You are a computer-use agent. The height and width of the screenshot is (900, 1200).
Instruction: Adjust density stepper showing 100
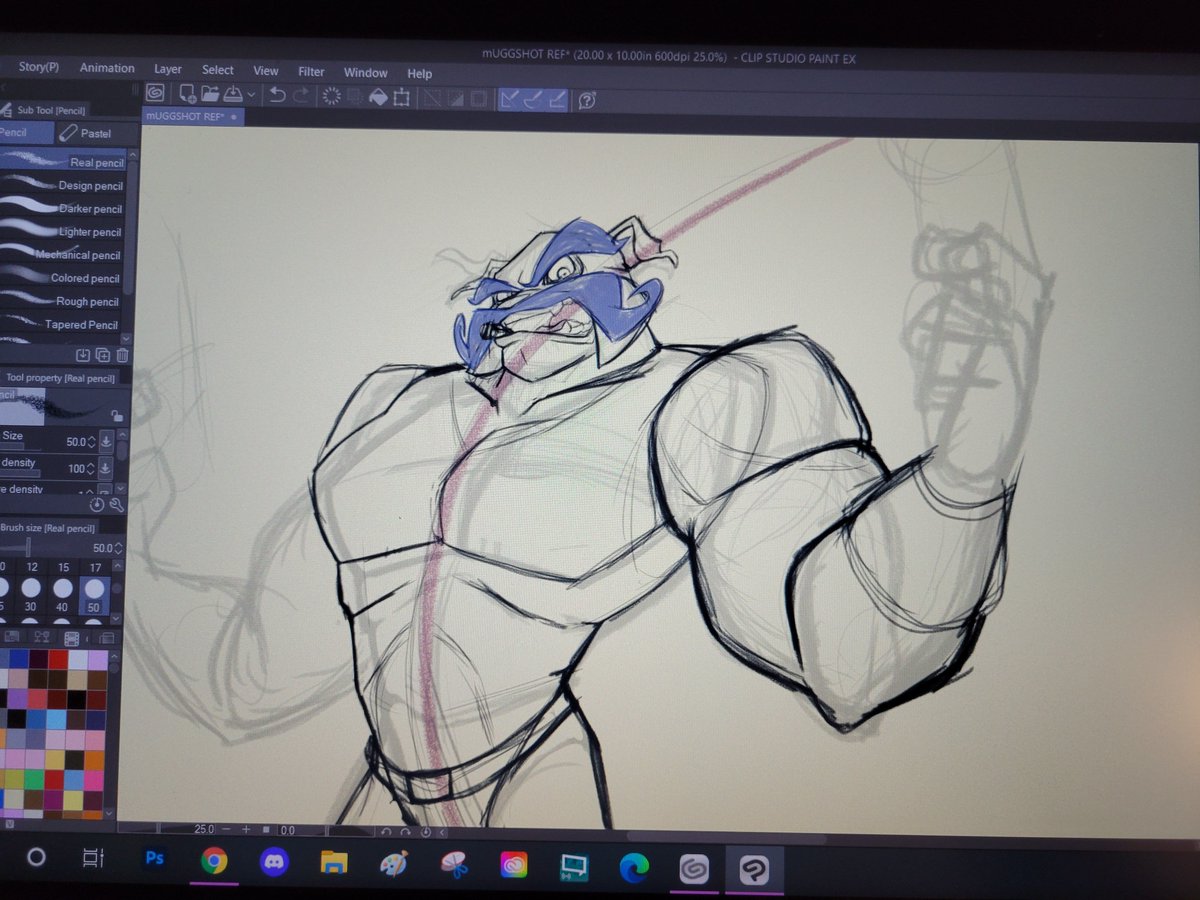point(92,468)
